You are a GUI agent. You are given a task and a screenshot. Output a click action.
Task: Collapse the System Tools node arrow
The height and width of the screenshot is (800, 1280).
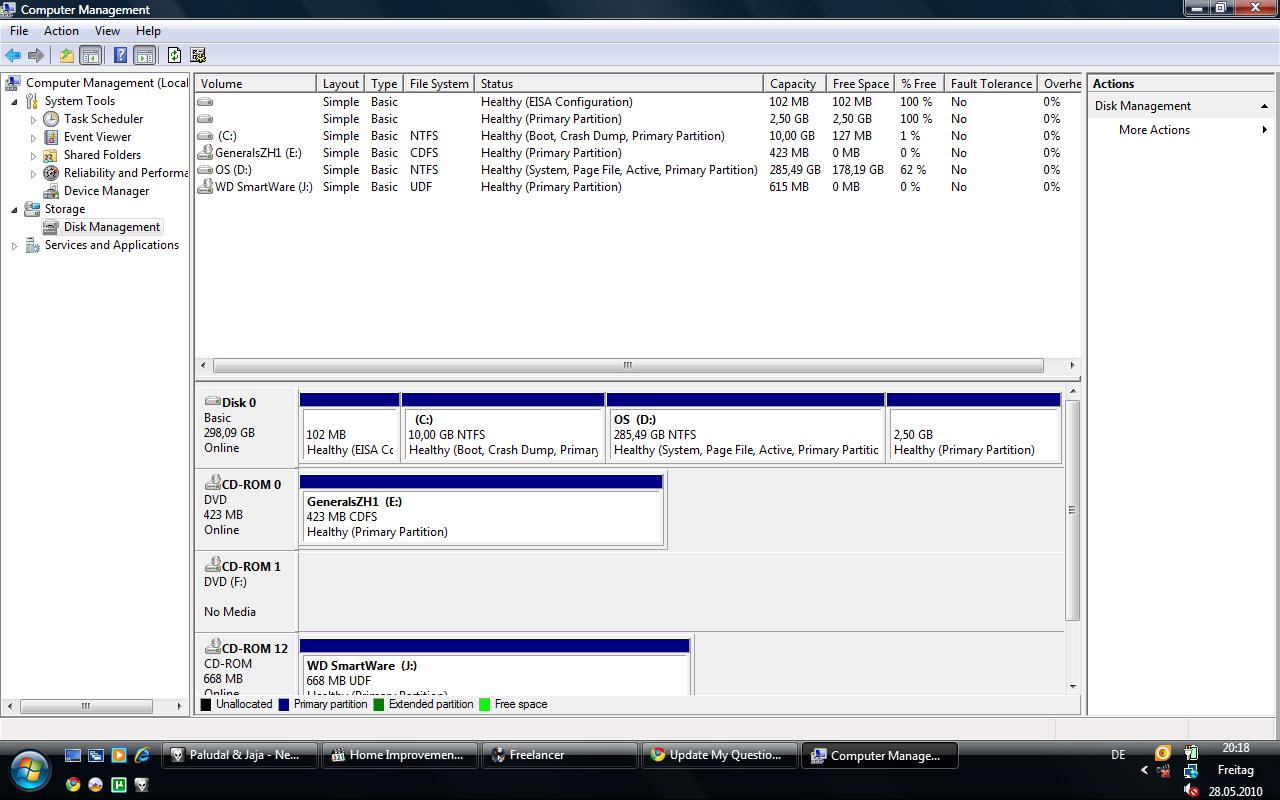[x=14, y=101]
